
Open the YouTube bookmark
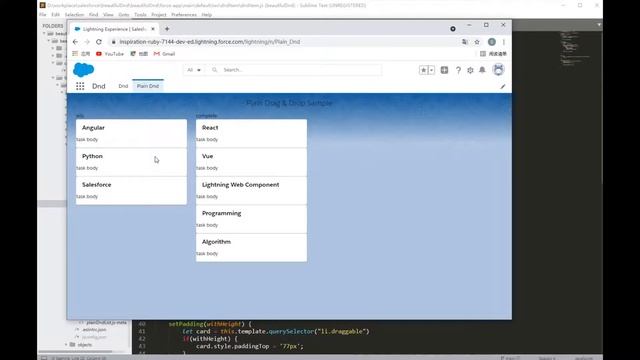tap(110, 54)
